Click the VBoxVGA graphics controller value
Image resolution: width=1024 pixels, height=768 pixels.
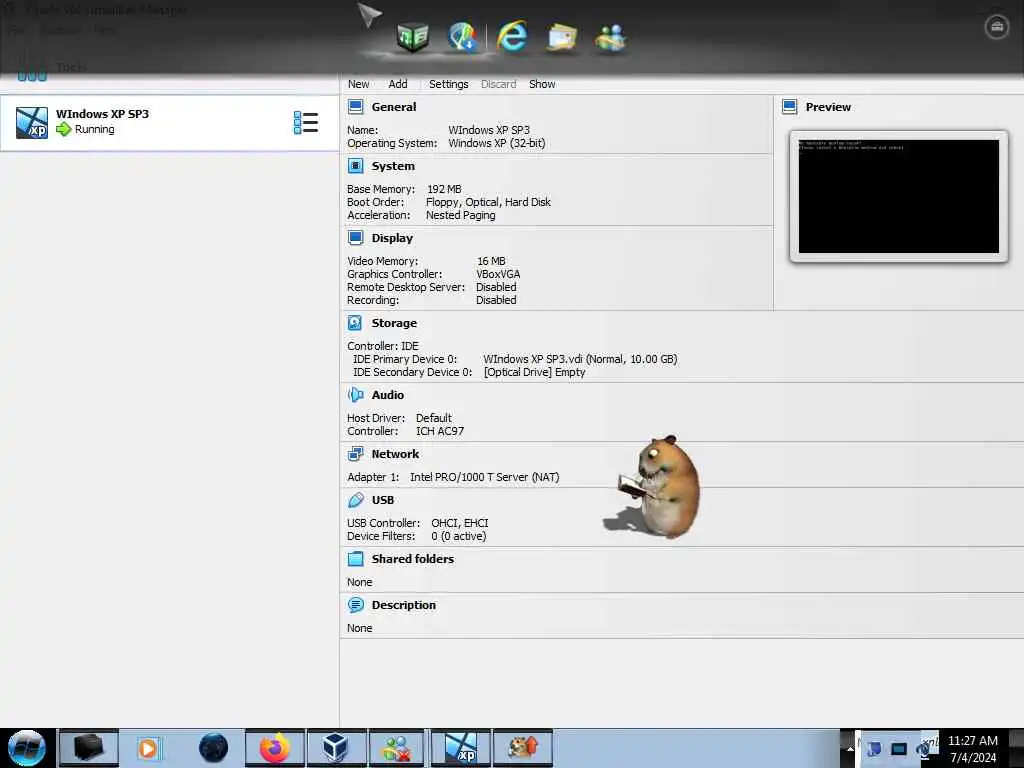[x=498, y=274]
